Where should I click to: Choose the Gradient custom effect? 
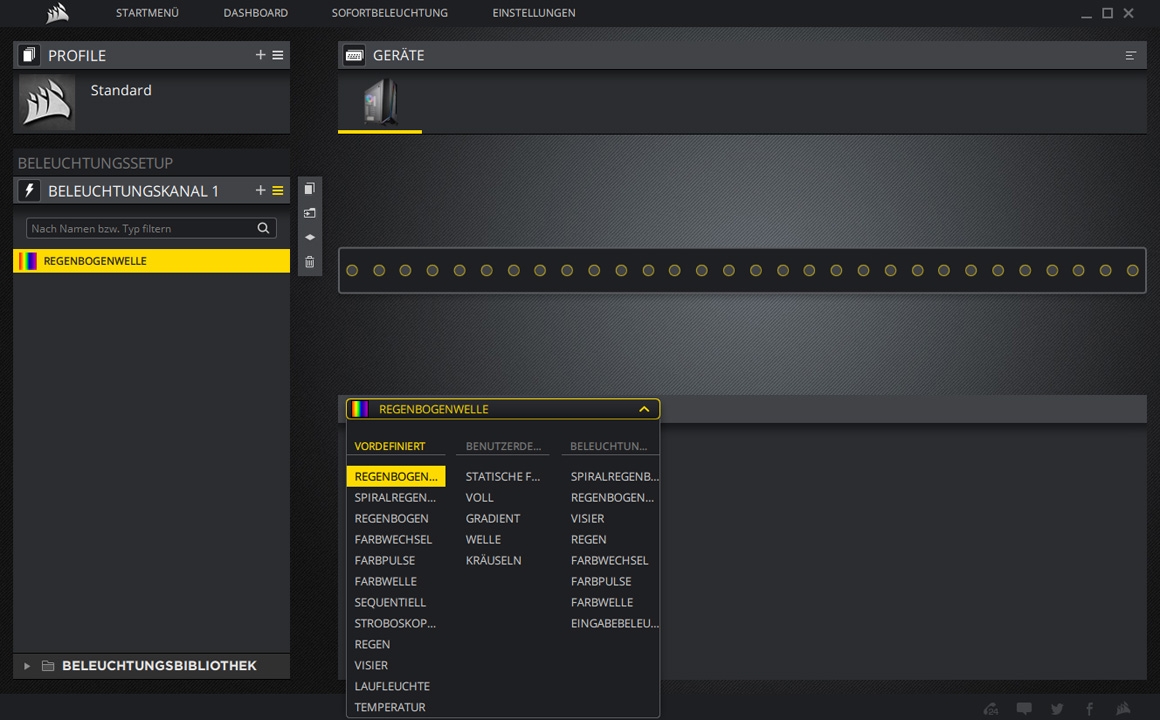coord(493,518)
